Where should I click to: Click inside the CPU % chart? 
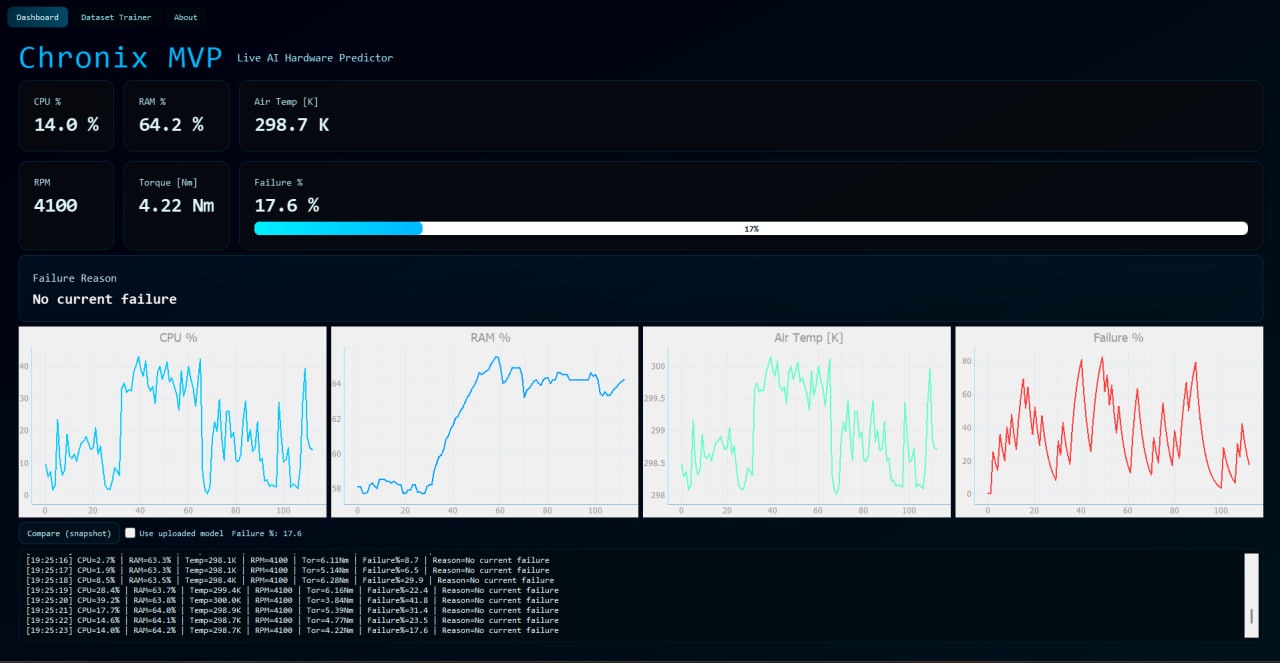(x=172, y=420)
